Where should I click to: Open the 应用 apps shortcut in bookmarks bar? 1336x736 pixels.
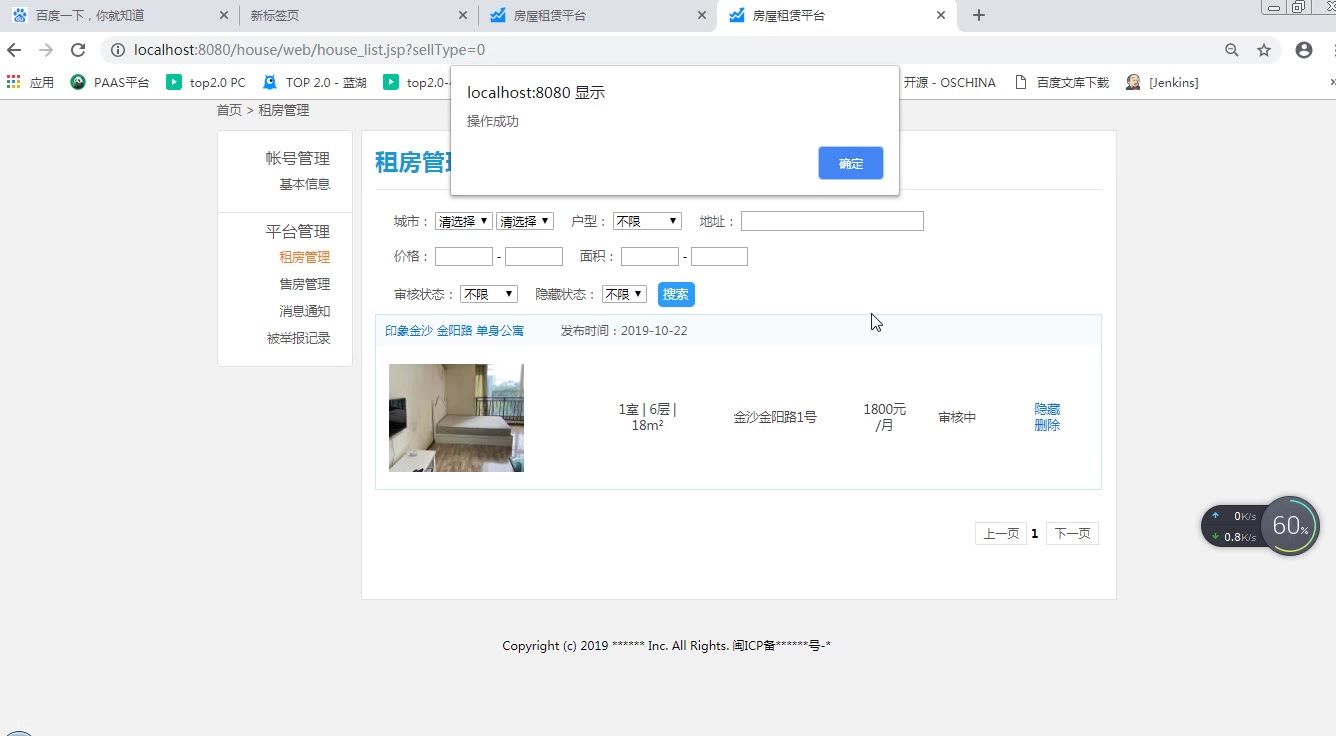click(x=30, y=83)
